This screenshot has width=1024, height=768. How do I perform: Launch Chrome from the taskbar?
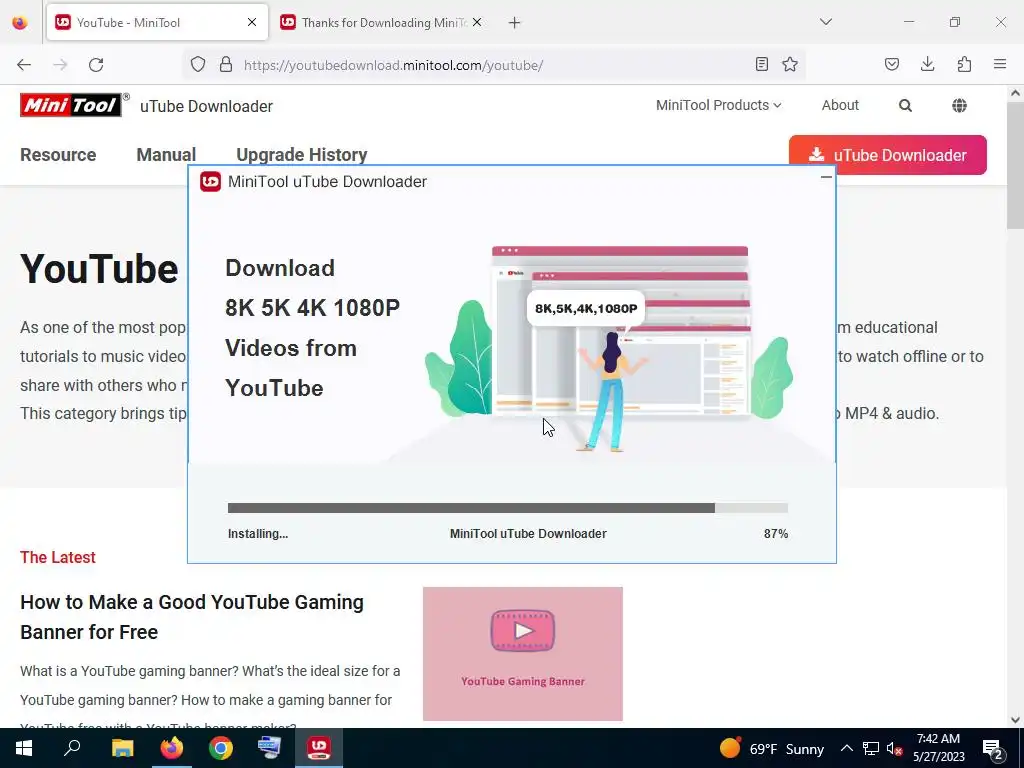(221, 748)
